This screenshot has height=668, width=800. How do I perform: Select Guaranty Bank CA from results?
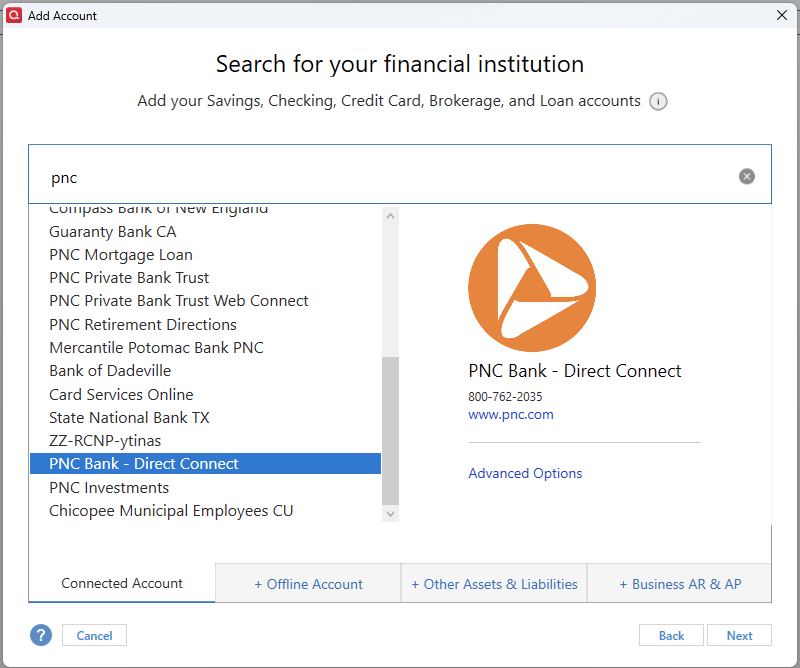click(x=113, y=232)
